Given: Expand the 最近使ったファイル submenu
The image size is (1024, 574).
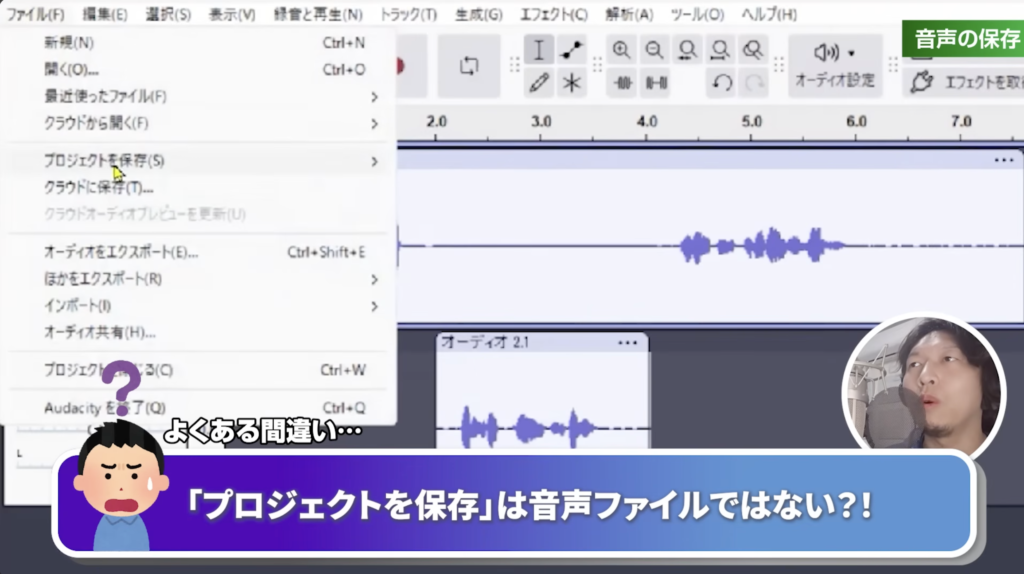Looking at the screenshot, I should coord(200,97).
